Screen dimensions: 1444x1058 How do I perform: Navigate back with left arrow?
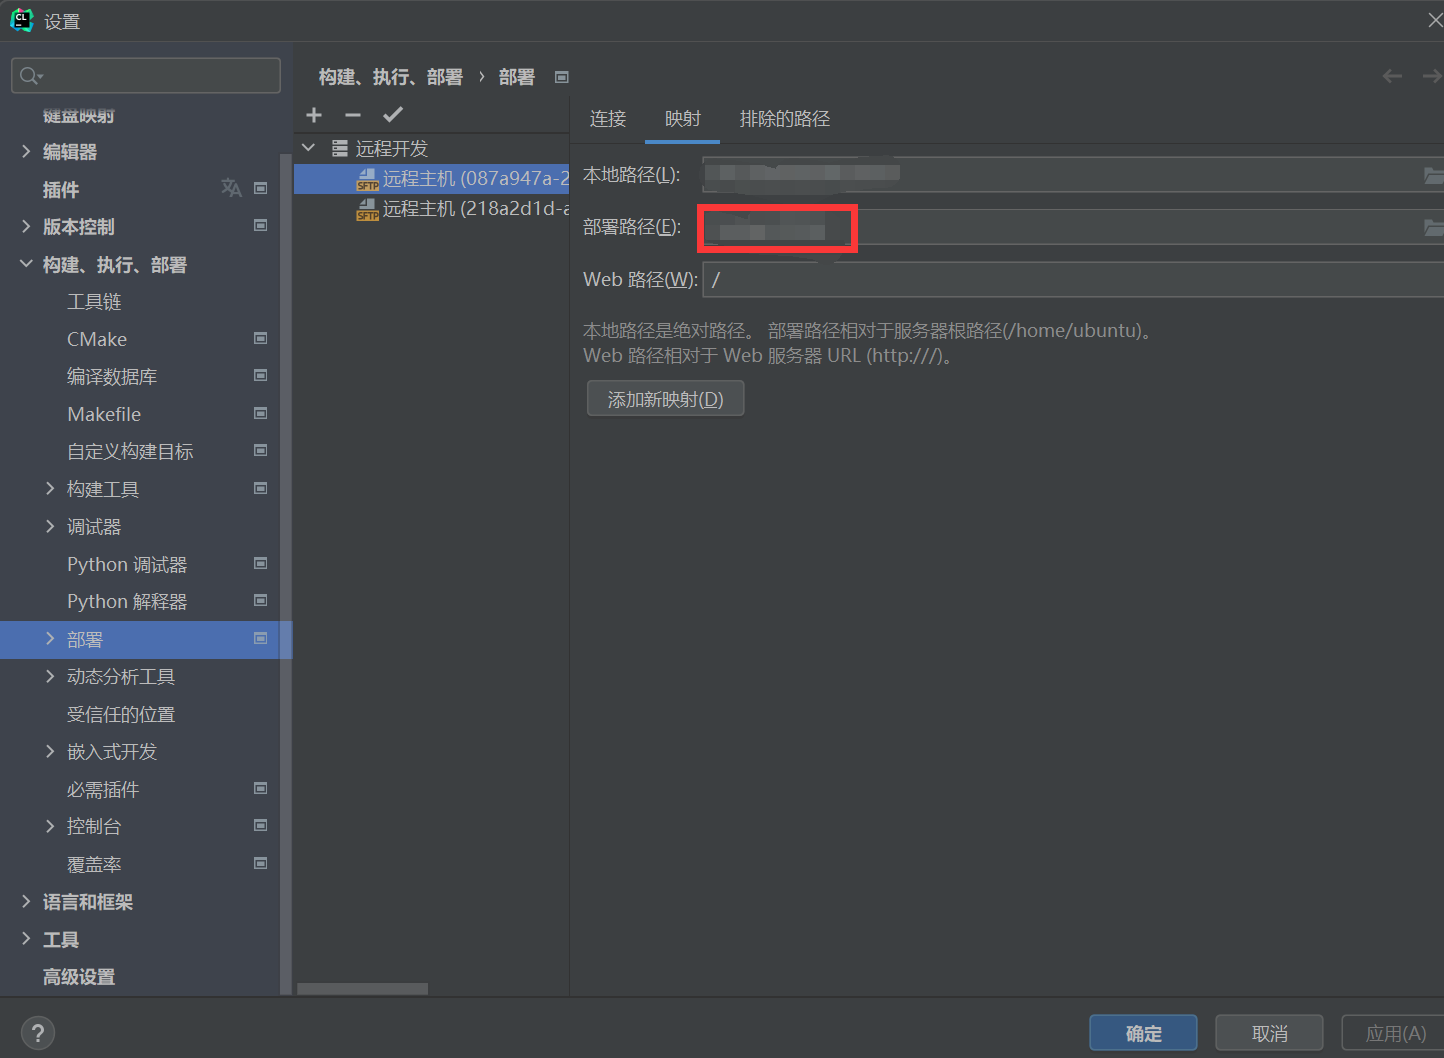coord(1392,76)
